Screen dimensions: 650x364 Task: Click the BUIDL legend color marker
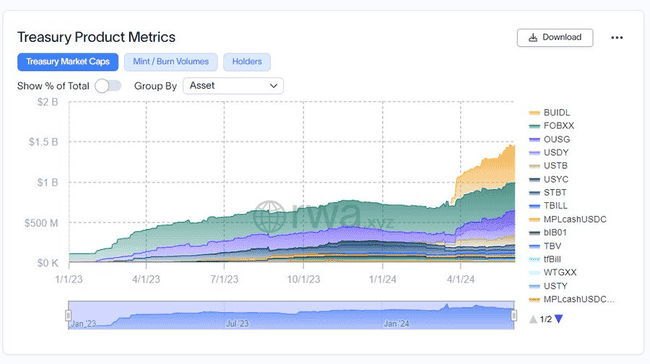click(534, 113)
